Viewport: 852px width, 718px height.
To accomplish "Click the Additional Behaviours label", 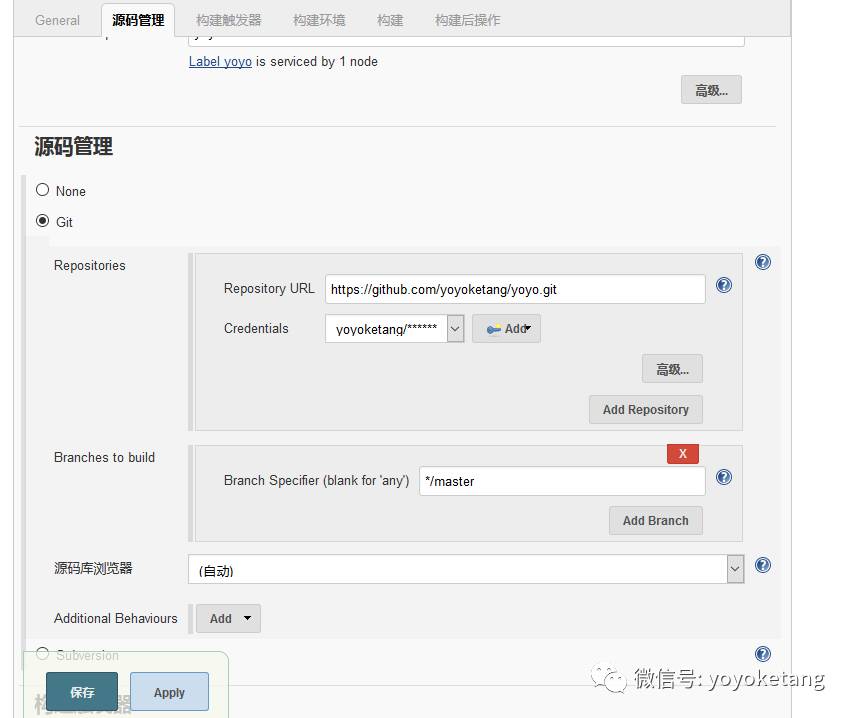I will pos(116,619).
